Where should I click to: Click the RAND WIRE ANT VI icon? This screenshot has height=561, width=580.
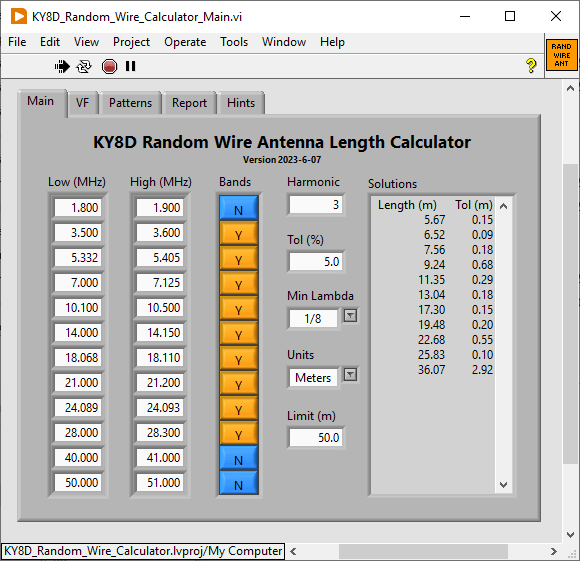[x=562, y=55]
